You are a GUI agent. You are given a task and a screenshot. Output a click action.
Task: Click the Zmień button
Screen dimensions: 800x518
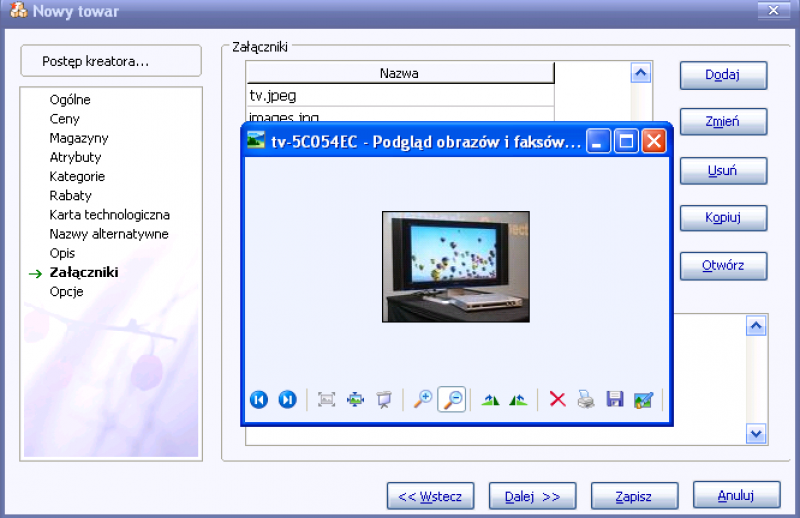723,121
